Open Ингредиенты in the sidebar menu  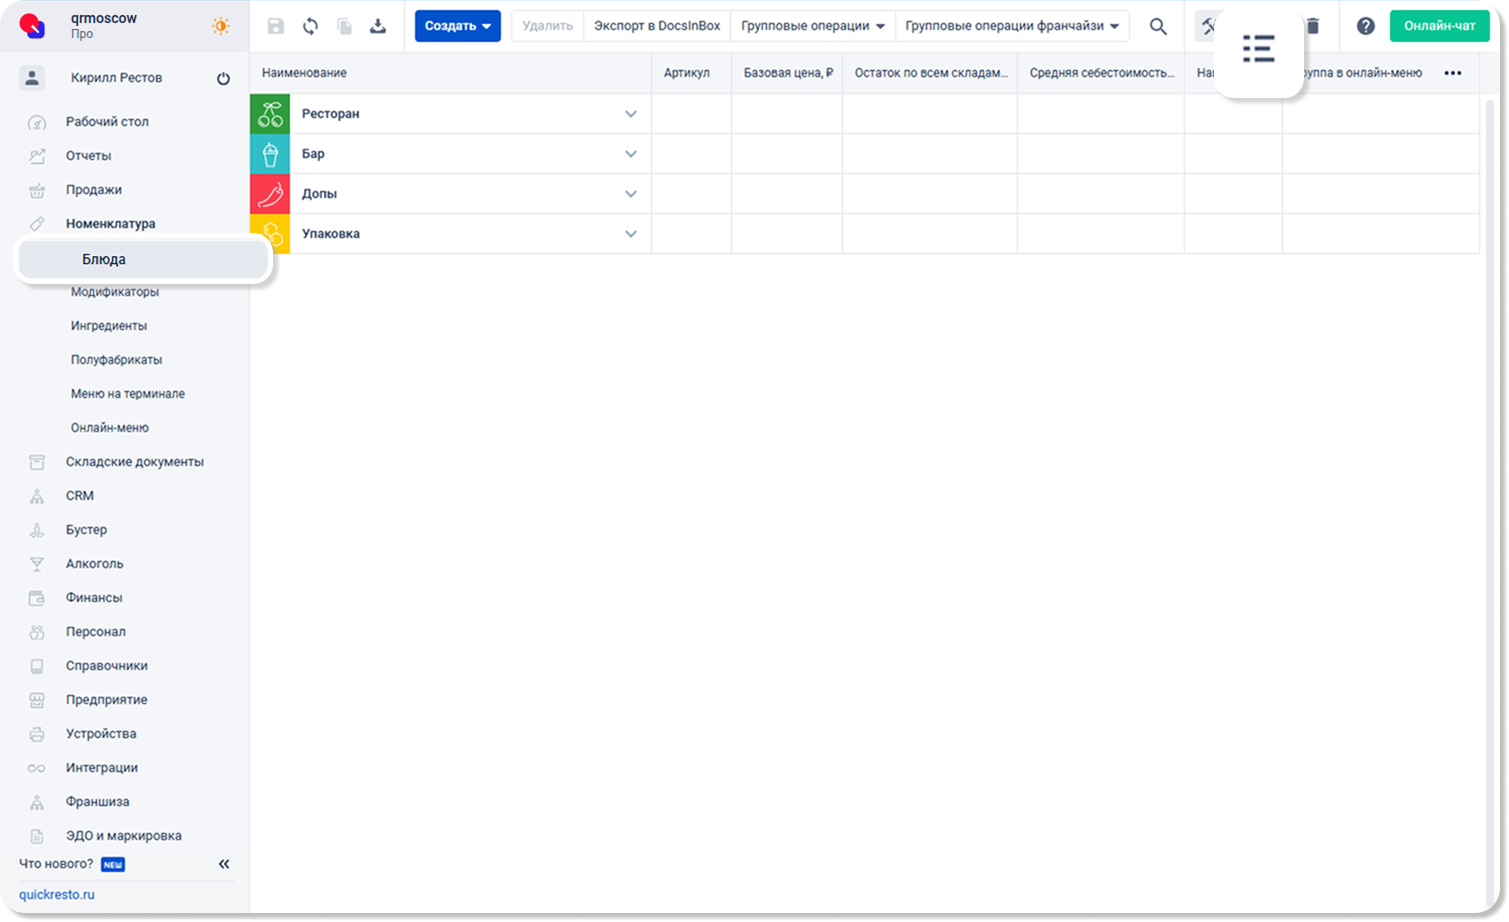[109, 326]
